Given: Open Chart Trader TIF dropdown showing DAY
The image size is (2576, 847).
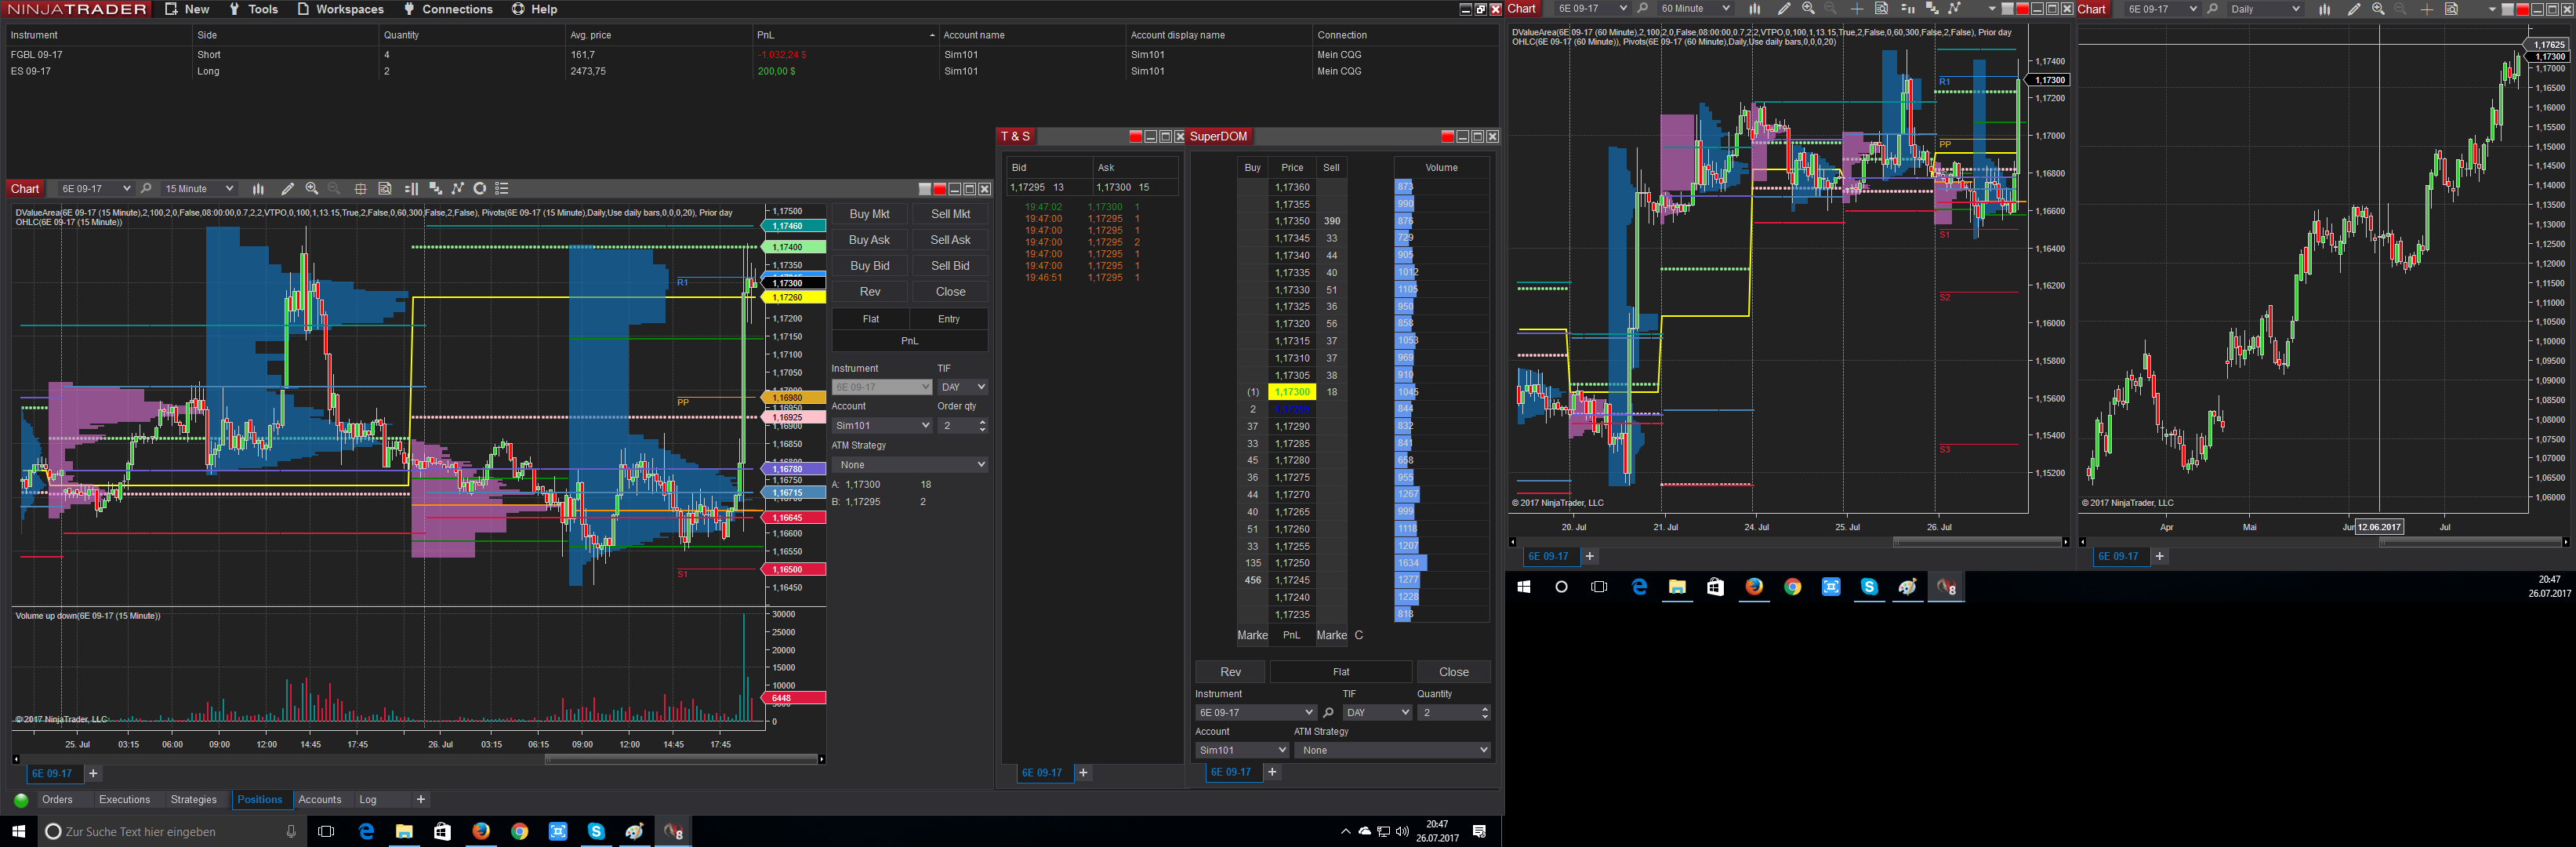Looking at the screenshot, I should pos(963,387).
